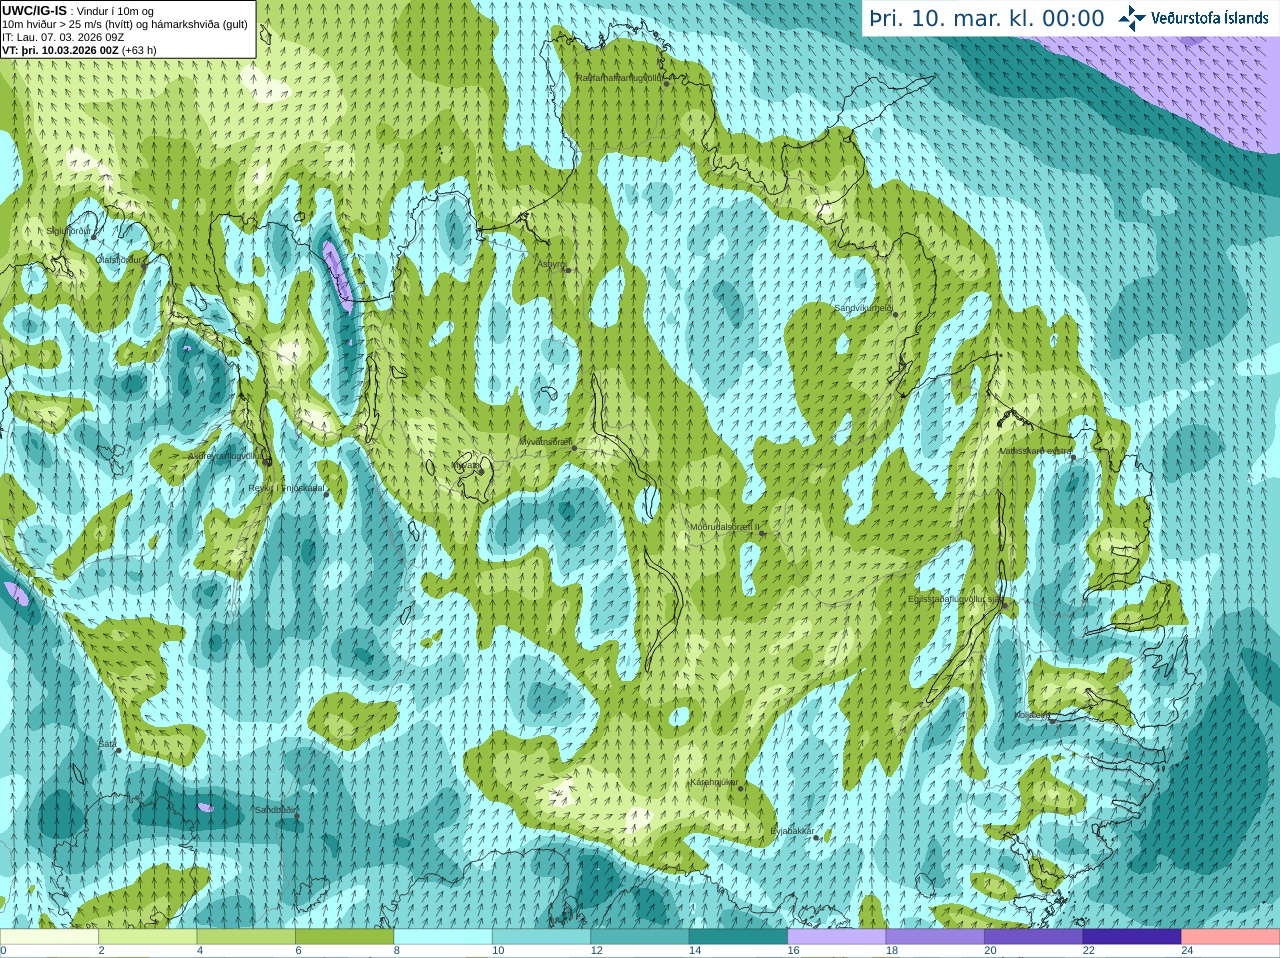Click the 'Veðurstofa Íslands' text
The width and height of the screenshot is (1280, 958).
click(x=1209, y=18)
